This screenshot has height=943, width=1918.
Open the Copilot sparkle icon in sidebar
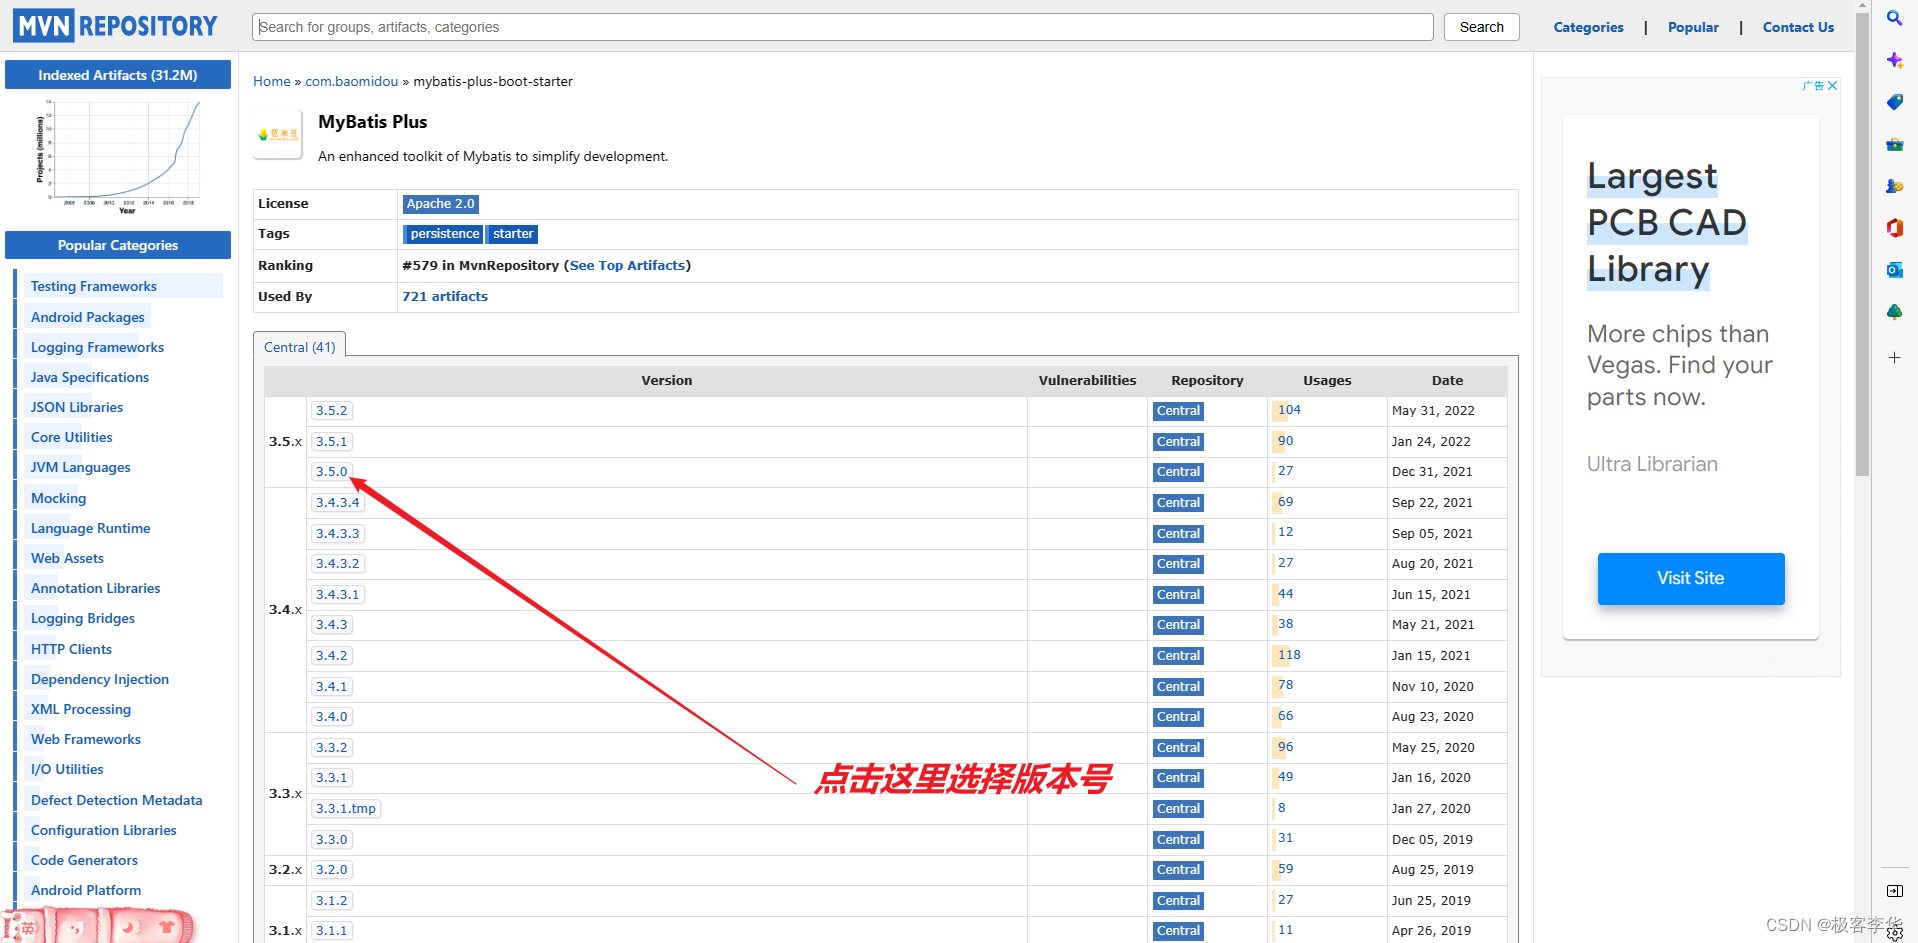[x=1894, y=60]
